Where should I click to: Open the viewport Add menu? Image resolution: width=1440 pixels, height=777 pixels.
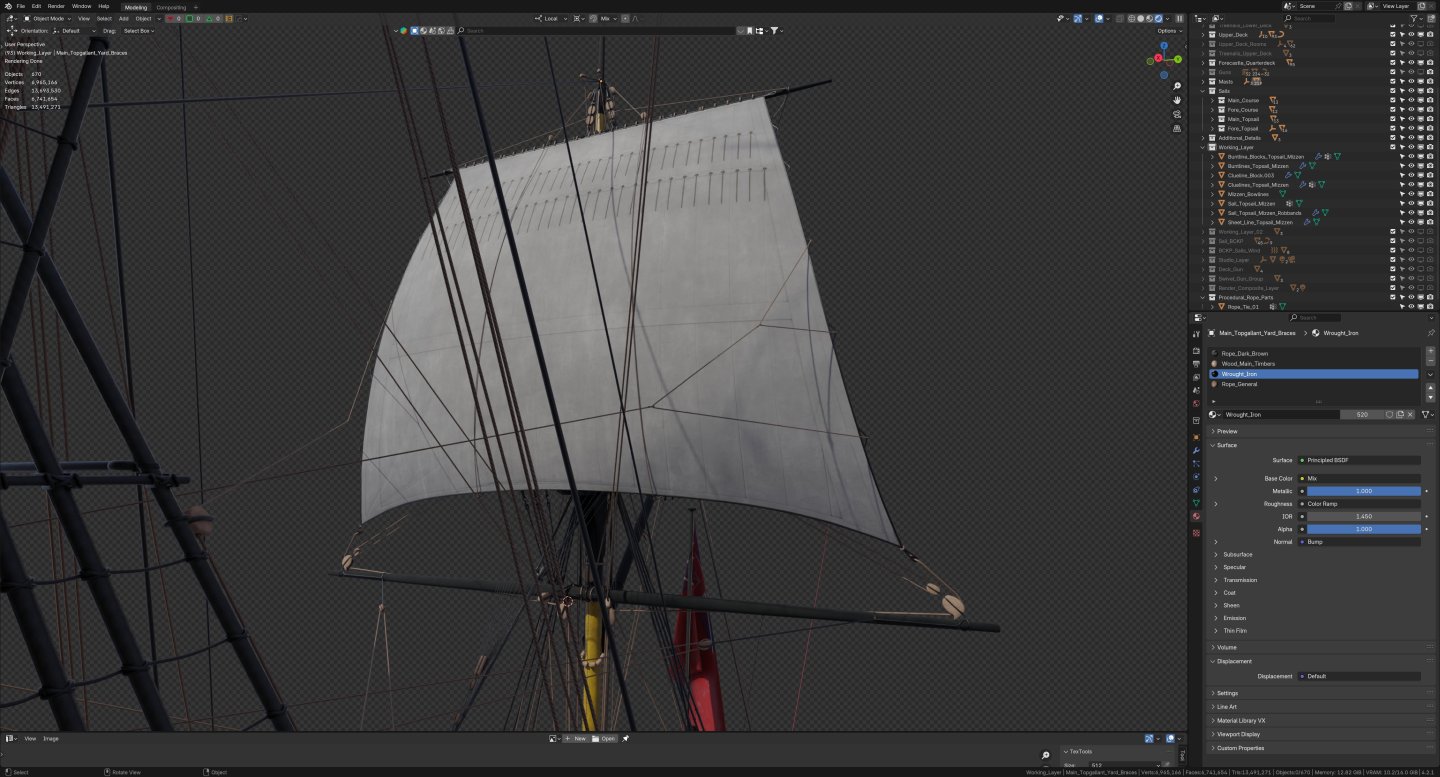[x=123, y=18]
